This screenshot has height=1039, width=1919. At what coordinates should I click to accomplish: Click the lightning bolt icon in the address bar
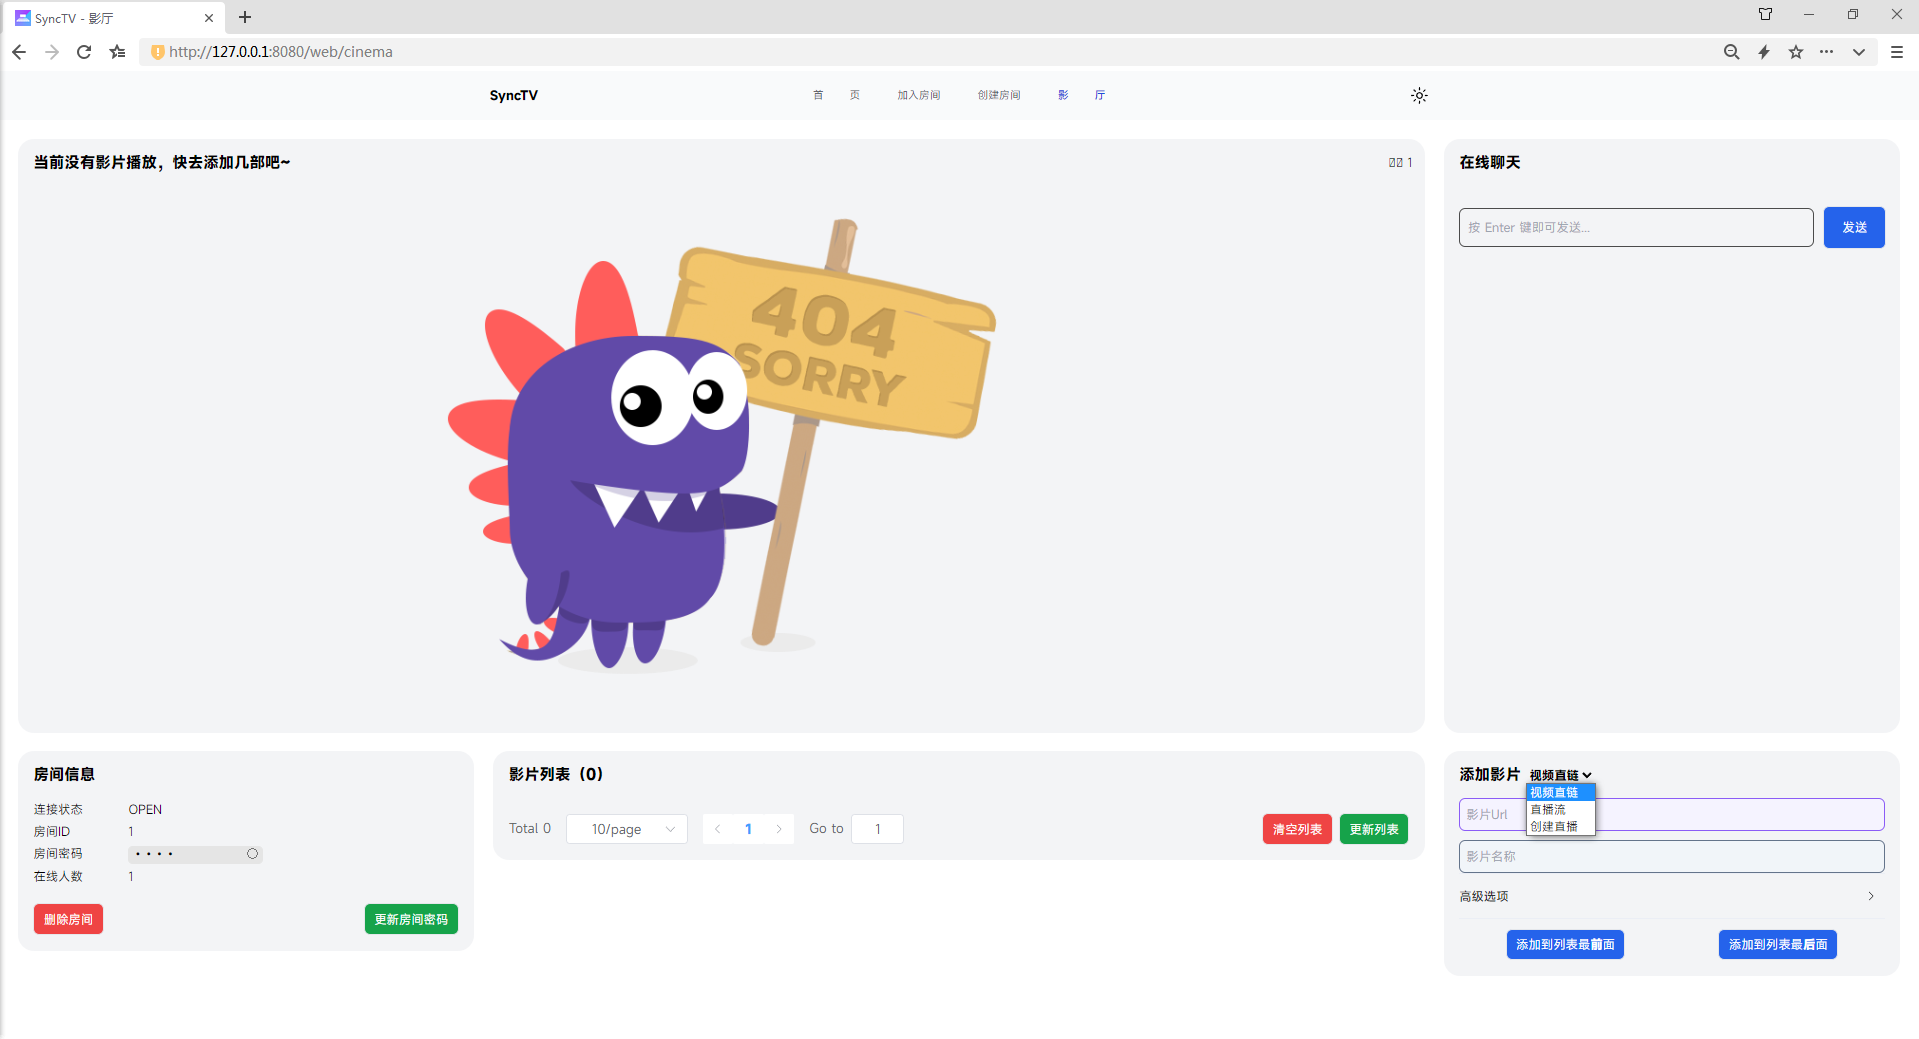(1764, 52)
